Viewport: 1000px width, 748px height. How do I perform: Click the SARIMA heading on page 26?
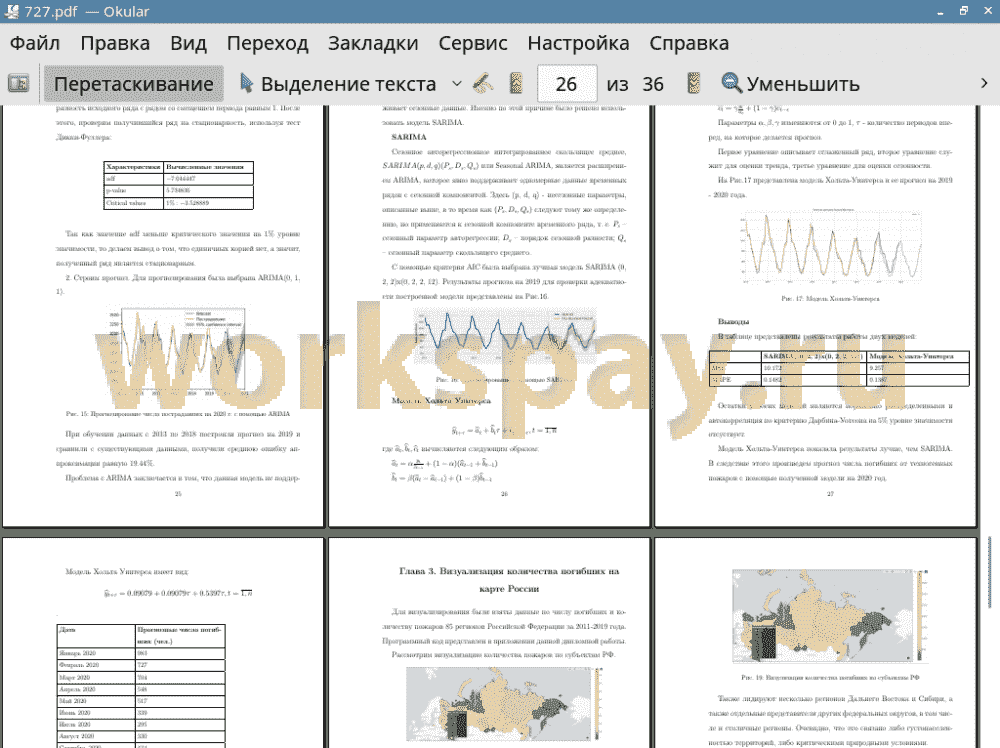409,137
